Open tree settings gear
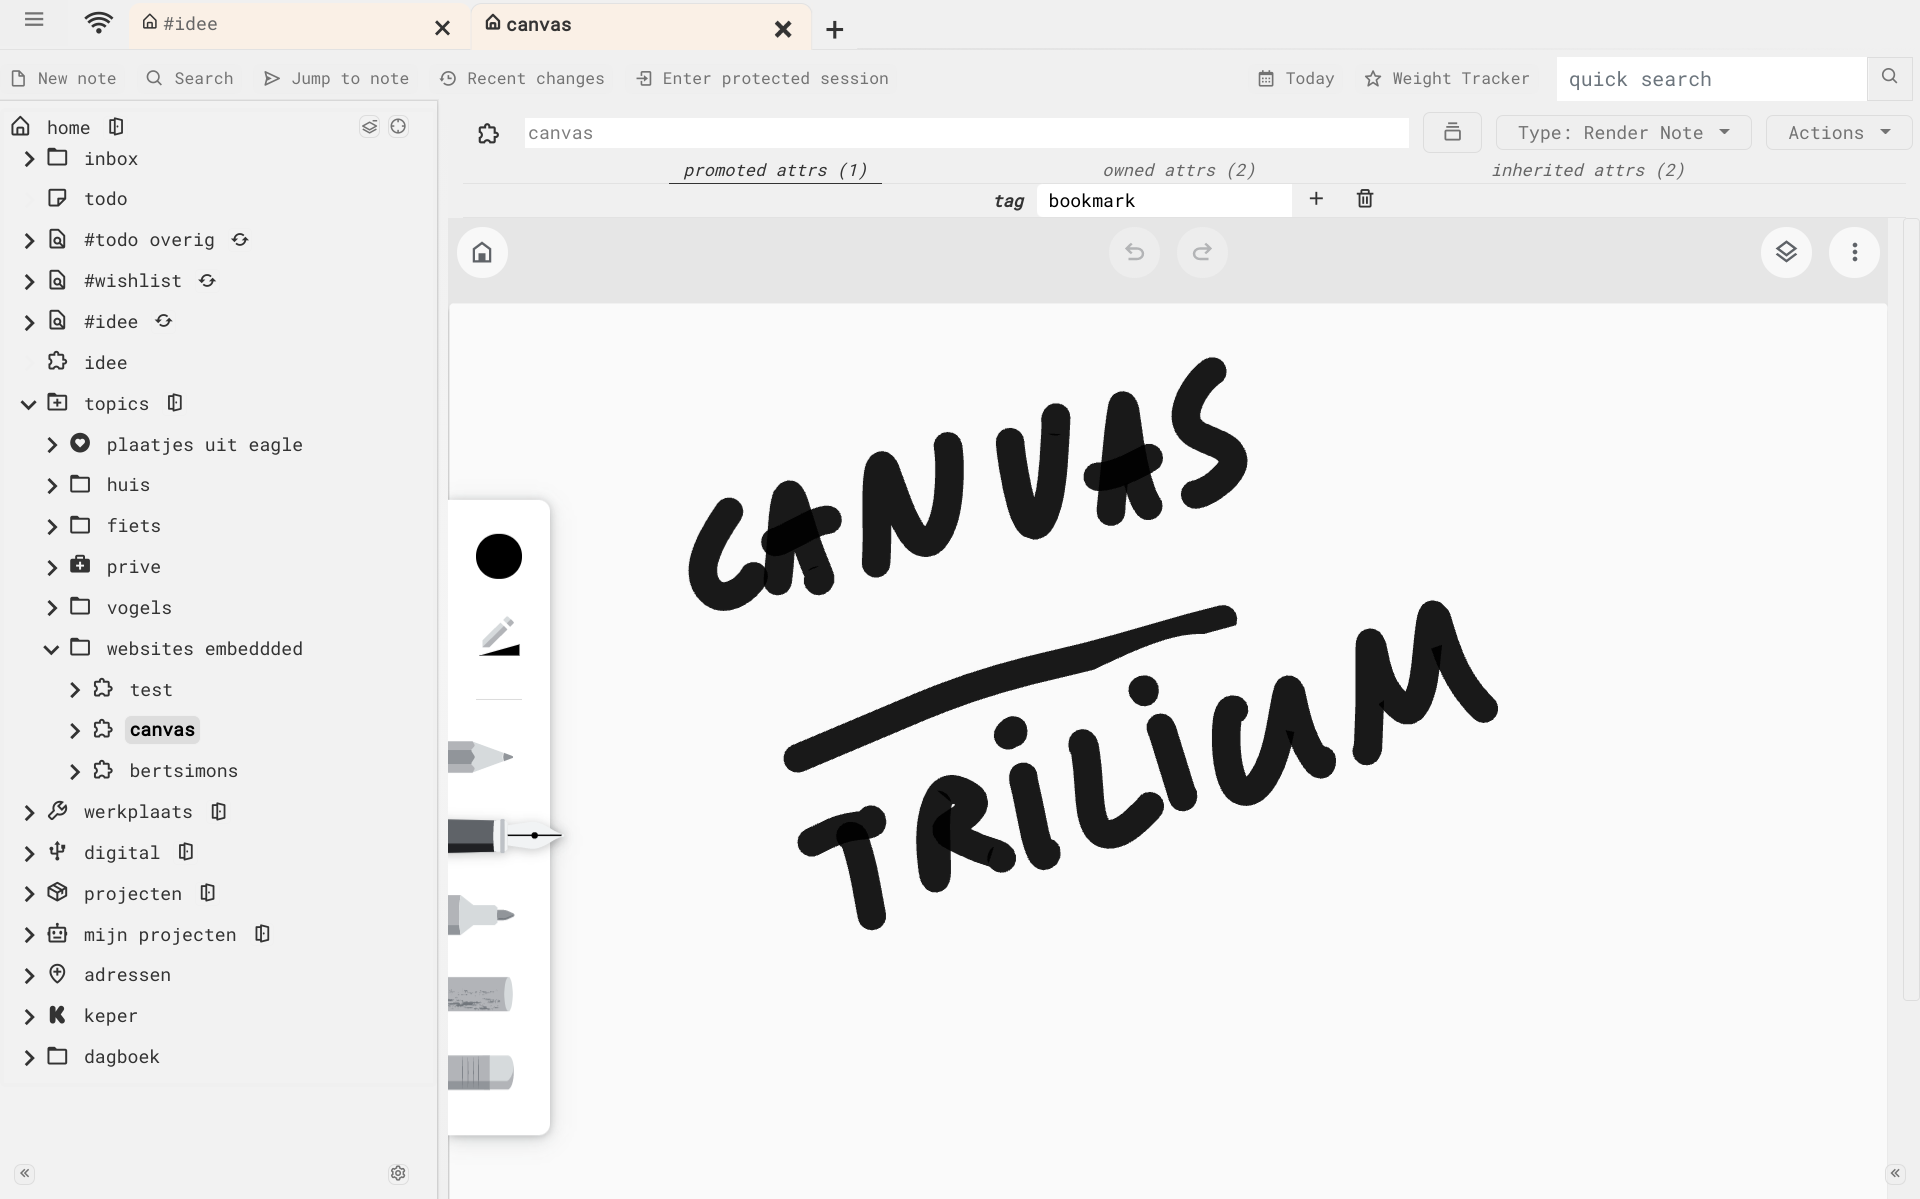 click(x=398, y=1173)
